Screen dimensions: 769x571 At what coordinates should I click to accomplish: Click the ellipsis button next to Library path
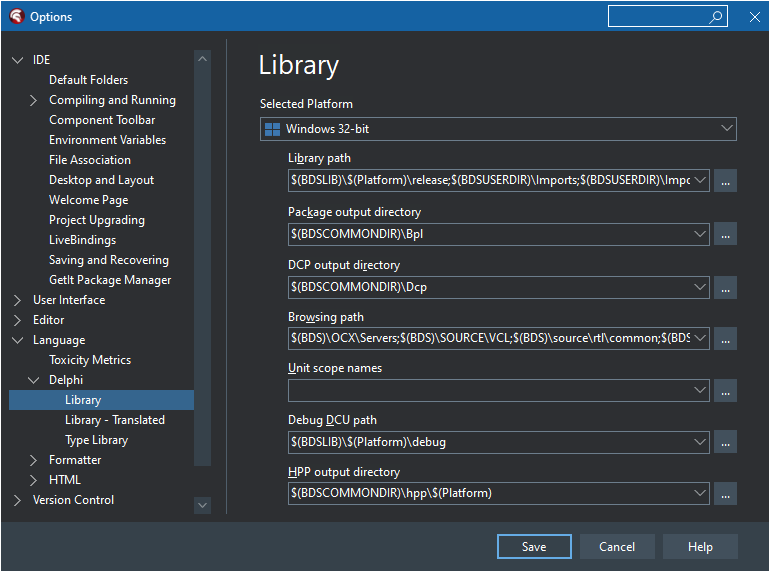click(725, 181)
